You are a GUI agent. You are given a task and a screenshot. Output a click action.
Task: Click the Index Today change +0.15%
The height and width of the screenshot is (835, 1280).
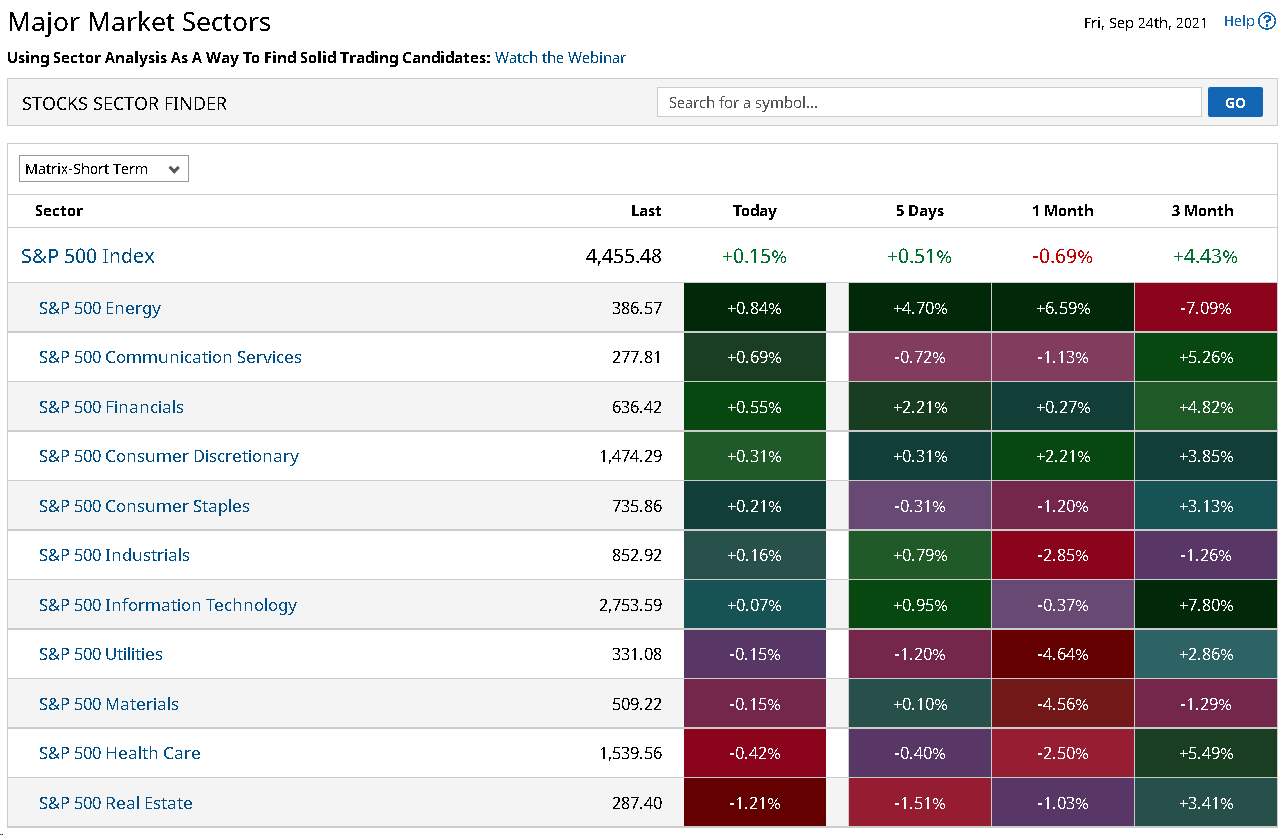coord(755,257)
